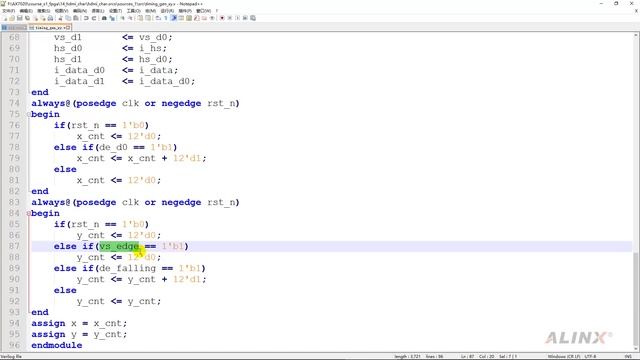The image size is (640, 360).
Task: Click the Open file toolbar icon
Action: click(x=12, y=18)
